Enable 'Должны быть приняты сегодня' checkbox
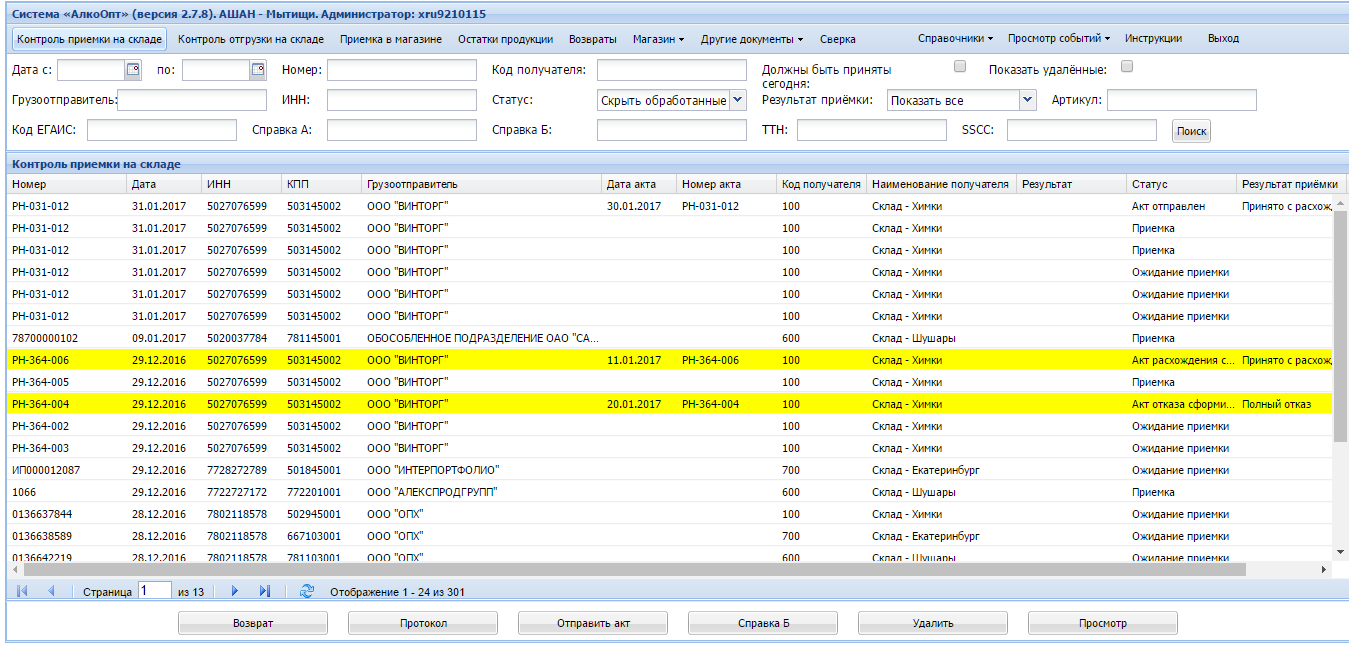The height and width of the screenshot is (645, 1349). click(x=960, y=67)
